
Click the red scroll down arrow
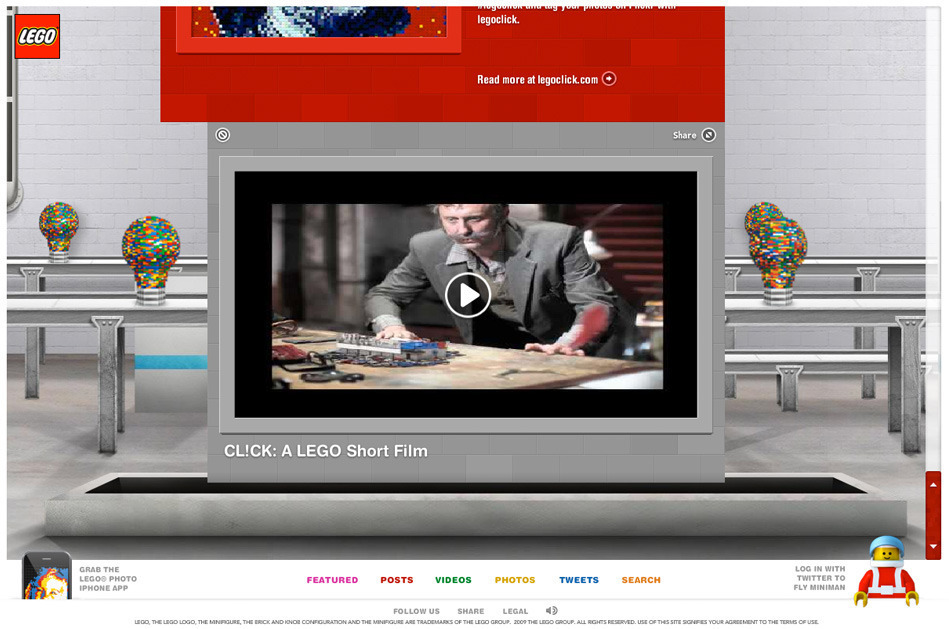tap(933, 547)
